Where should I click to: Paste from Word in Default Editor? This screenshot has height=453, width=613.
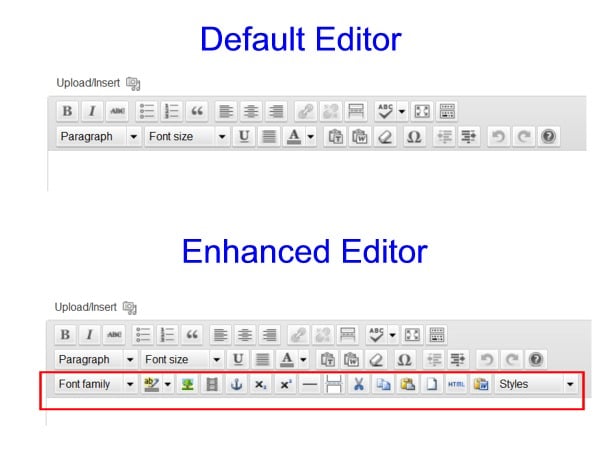[x=360, y=136]
